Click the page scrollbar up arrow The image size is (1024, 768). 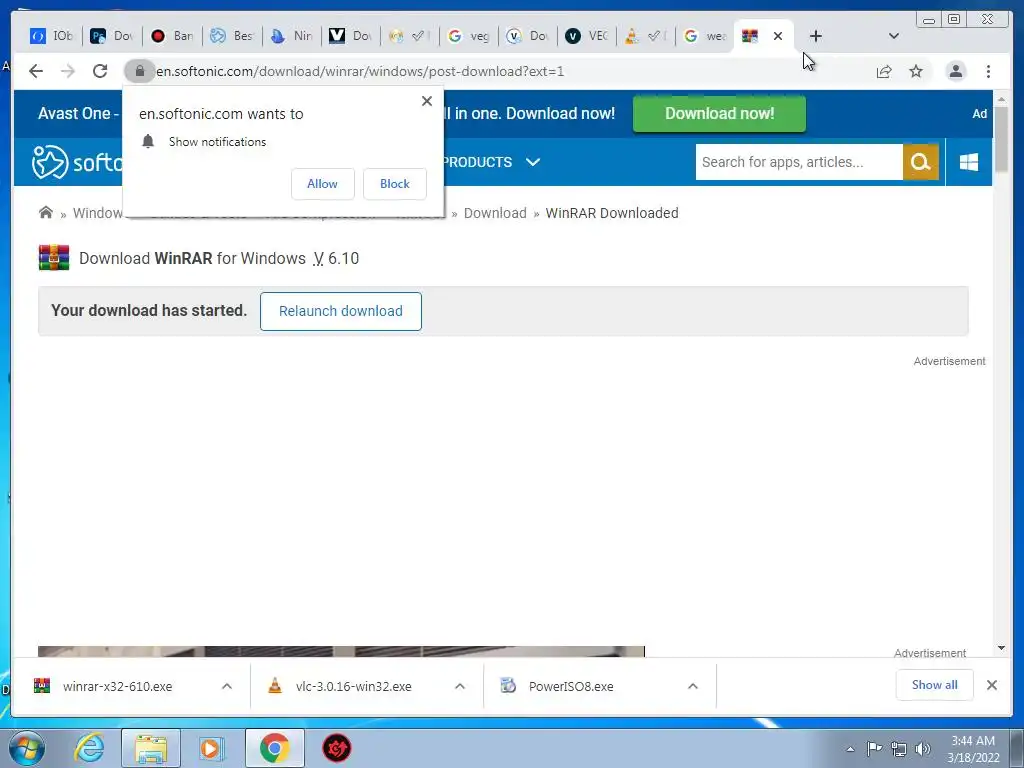tap(1001, 99)
